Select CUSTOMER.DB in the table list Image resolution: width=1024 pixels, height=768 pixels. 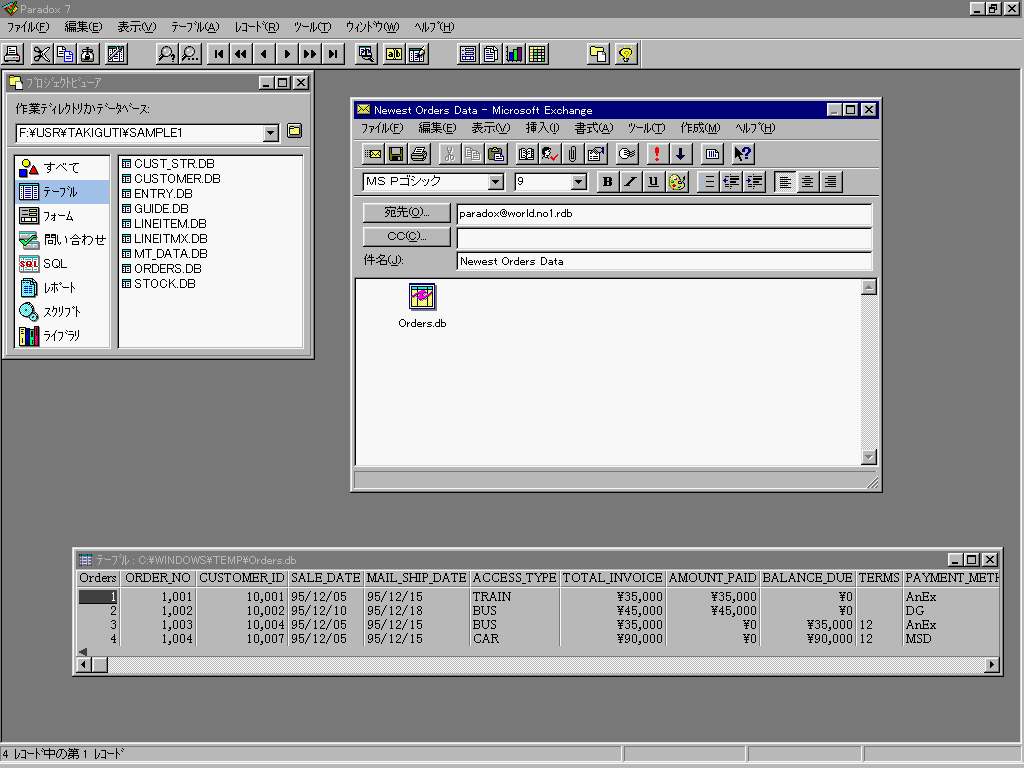tap(171, 179)
